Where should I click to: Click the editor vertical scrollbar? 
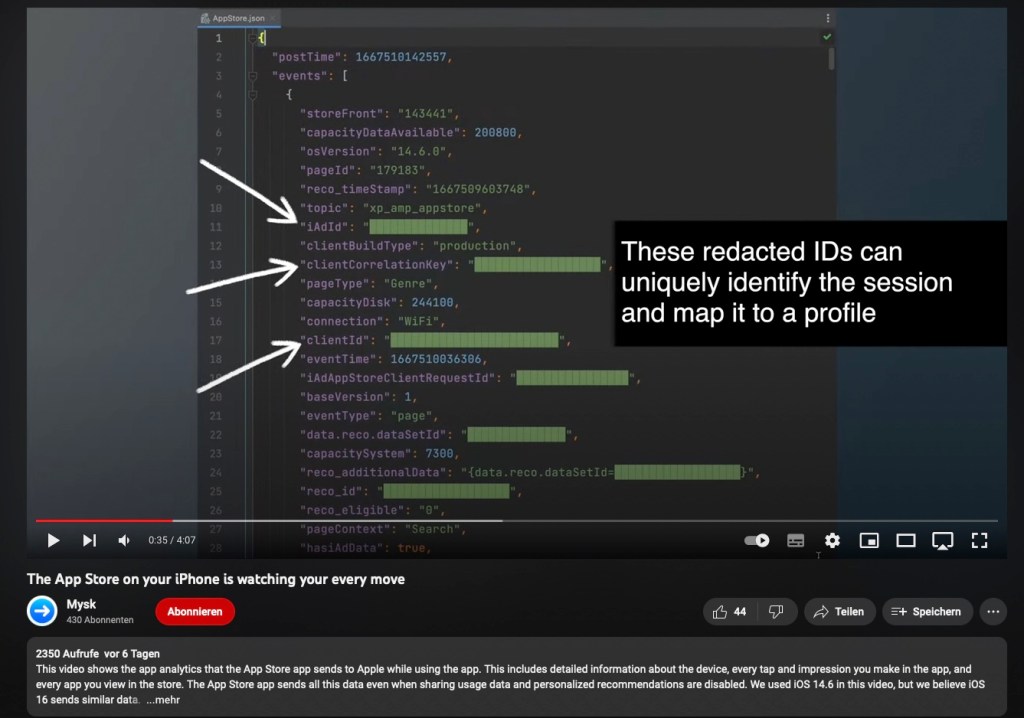click(831, 59)
